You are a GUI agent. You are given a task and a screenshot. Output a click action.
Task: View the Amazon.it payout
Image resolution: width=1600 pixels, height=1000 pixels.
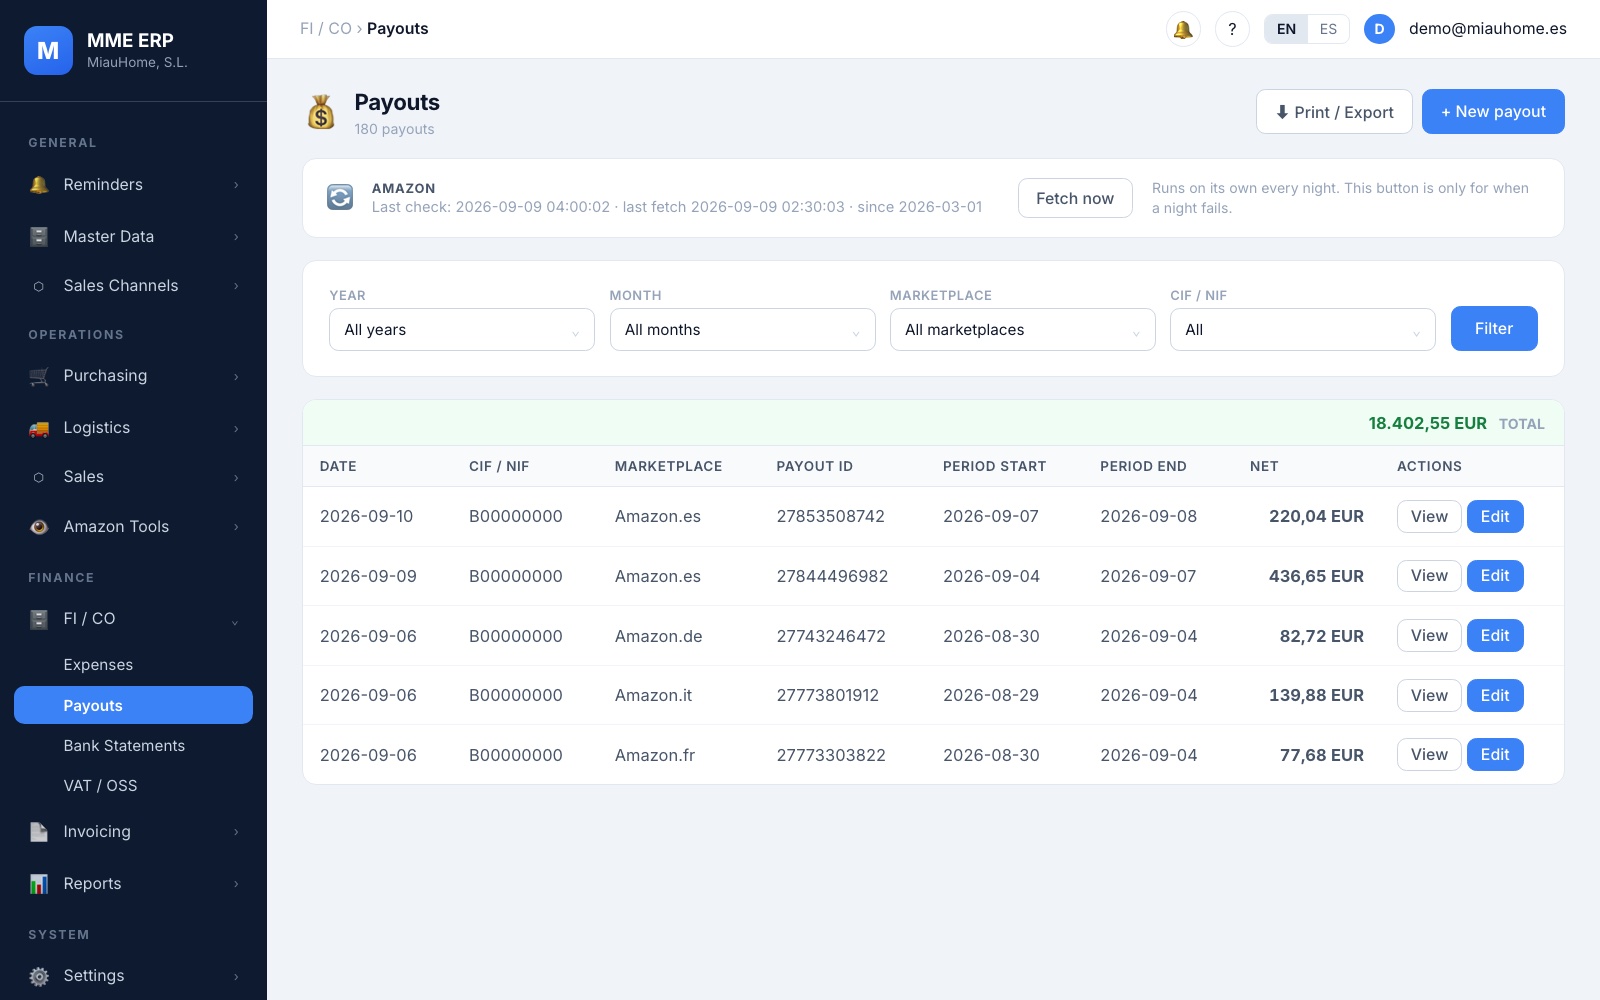click(x=1429, y=695)
